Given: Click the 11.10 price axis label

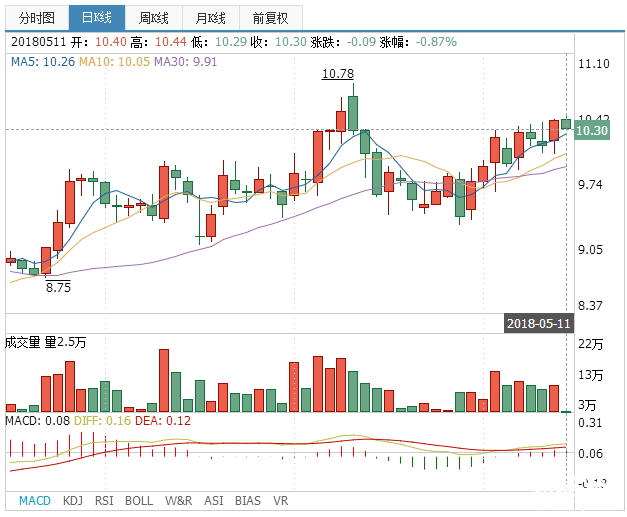Looking at the screenshot, I should point(594,64).
